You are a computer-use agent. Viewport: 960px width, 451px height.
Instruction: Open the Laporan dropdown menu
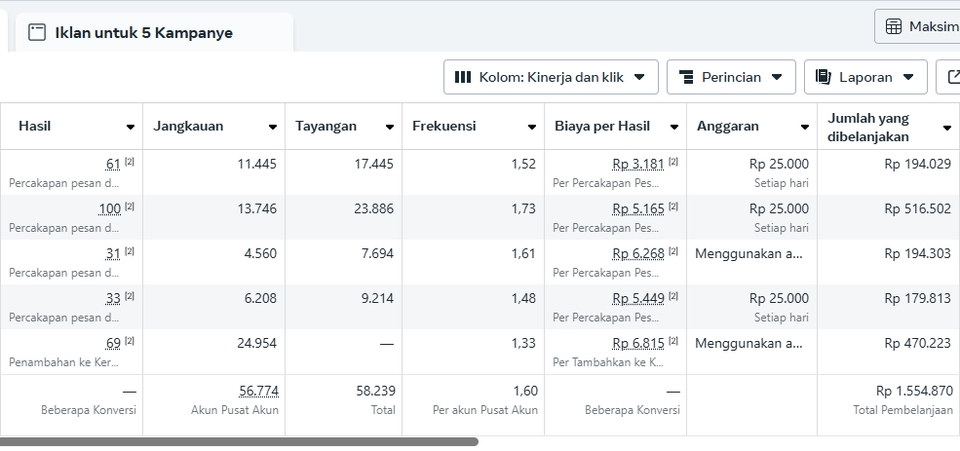click(x=908, y=77)
